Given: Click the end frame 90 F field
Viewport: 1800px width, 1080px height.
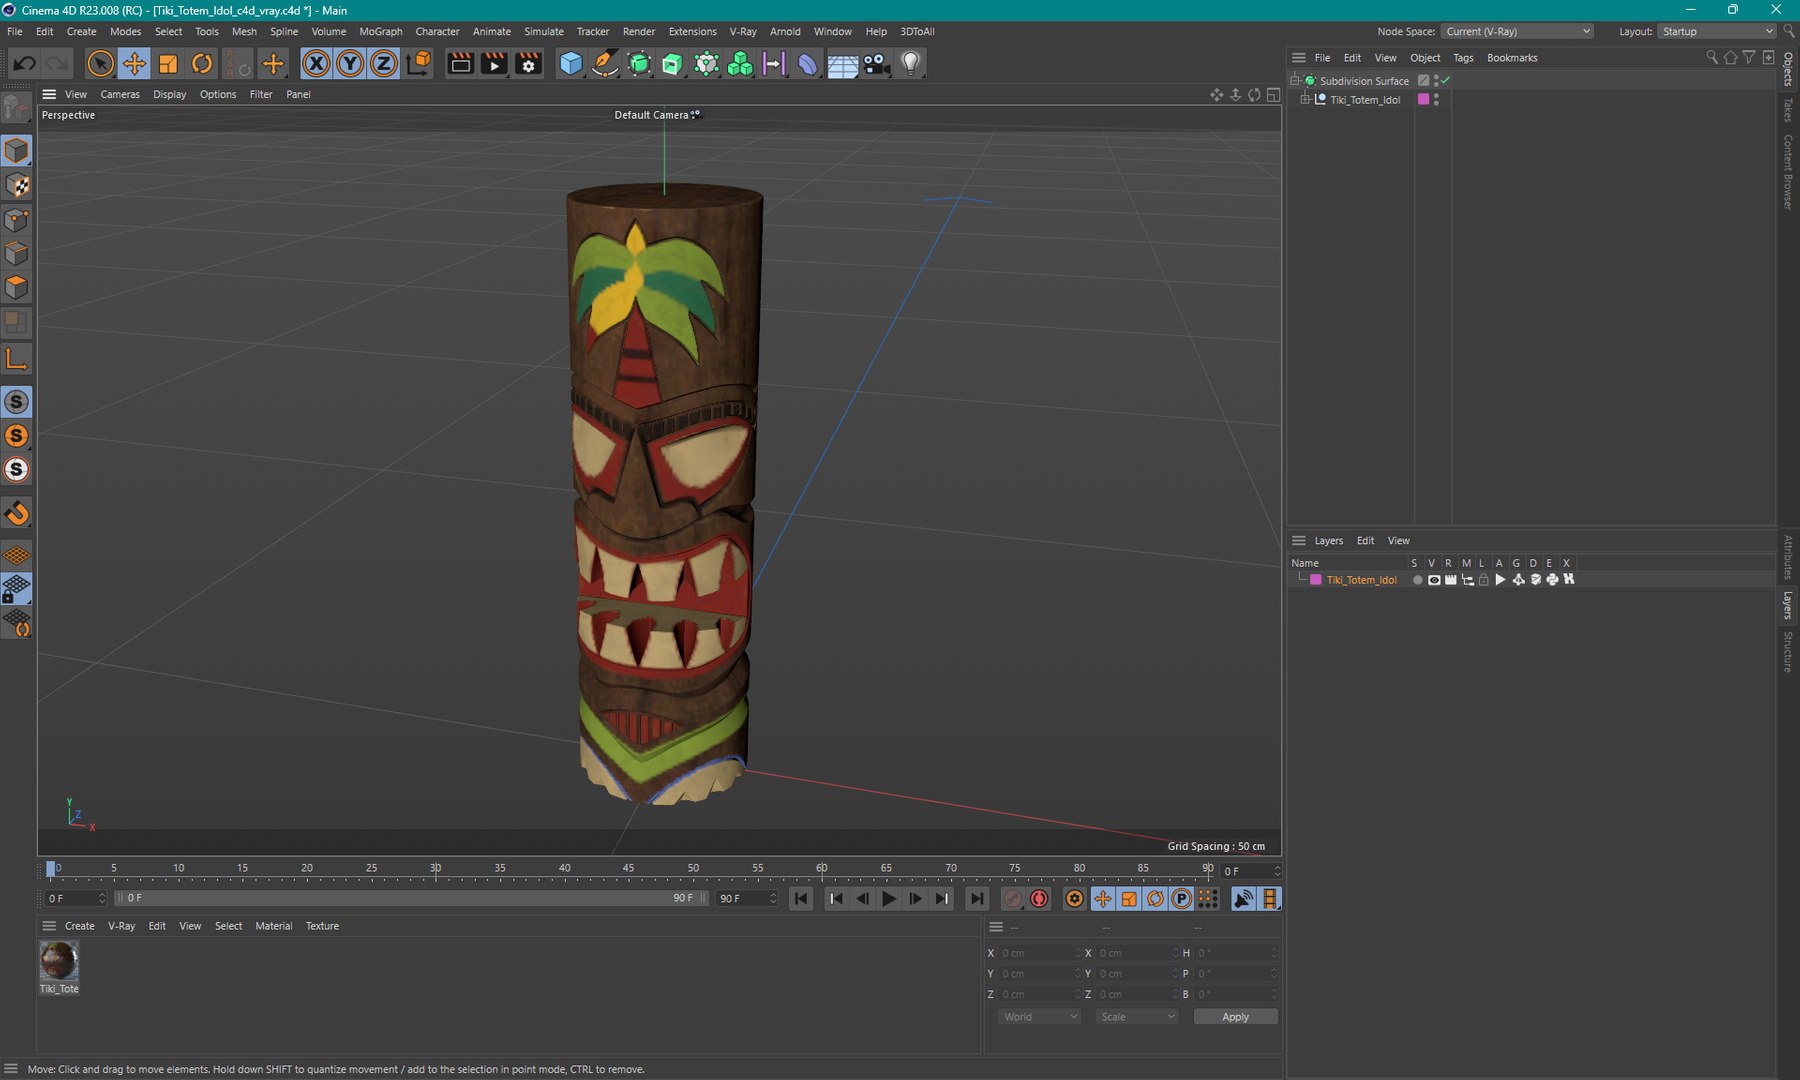Looking at the screenshot, I should pos(747,899).
